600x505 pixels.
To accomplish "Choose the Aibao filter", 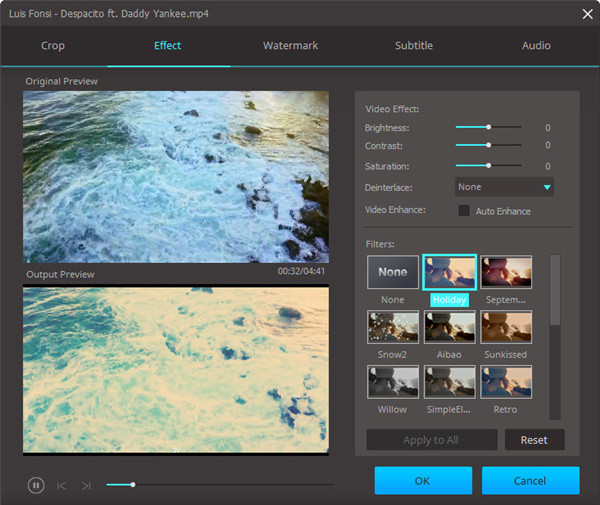I will pos(449,327).
